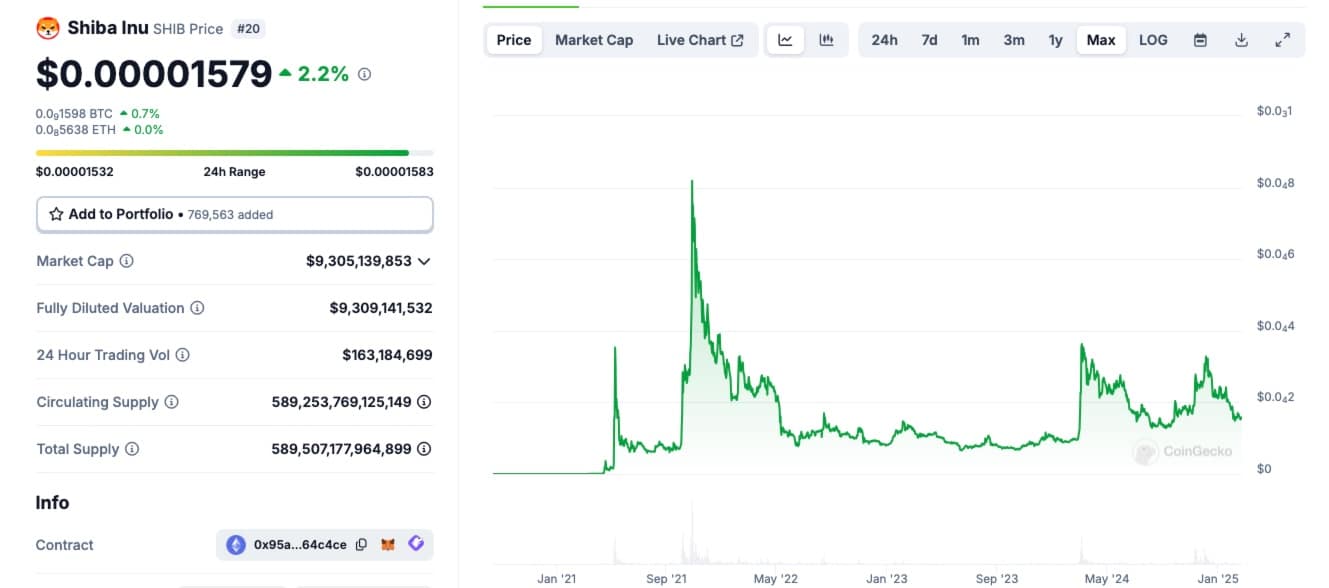Open info icon beside circulating supply value
The height and width of the screenshot is (588, 1329).
(x=424, y=402)
